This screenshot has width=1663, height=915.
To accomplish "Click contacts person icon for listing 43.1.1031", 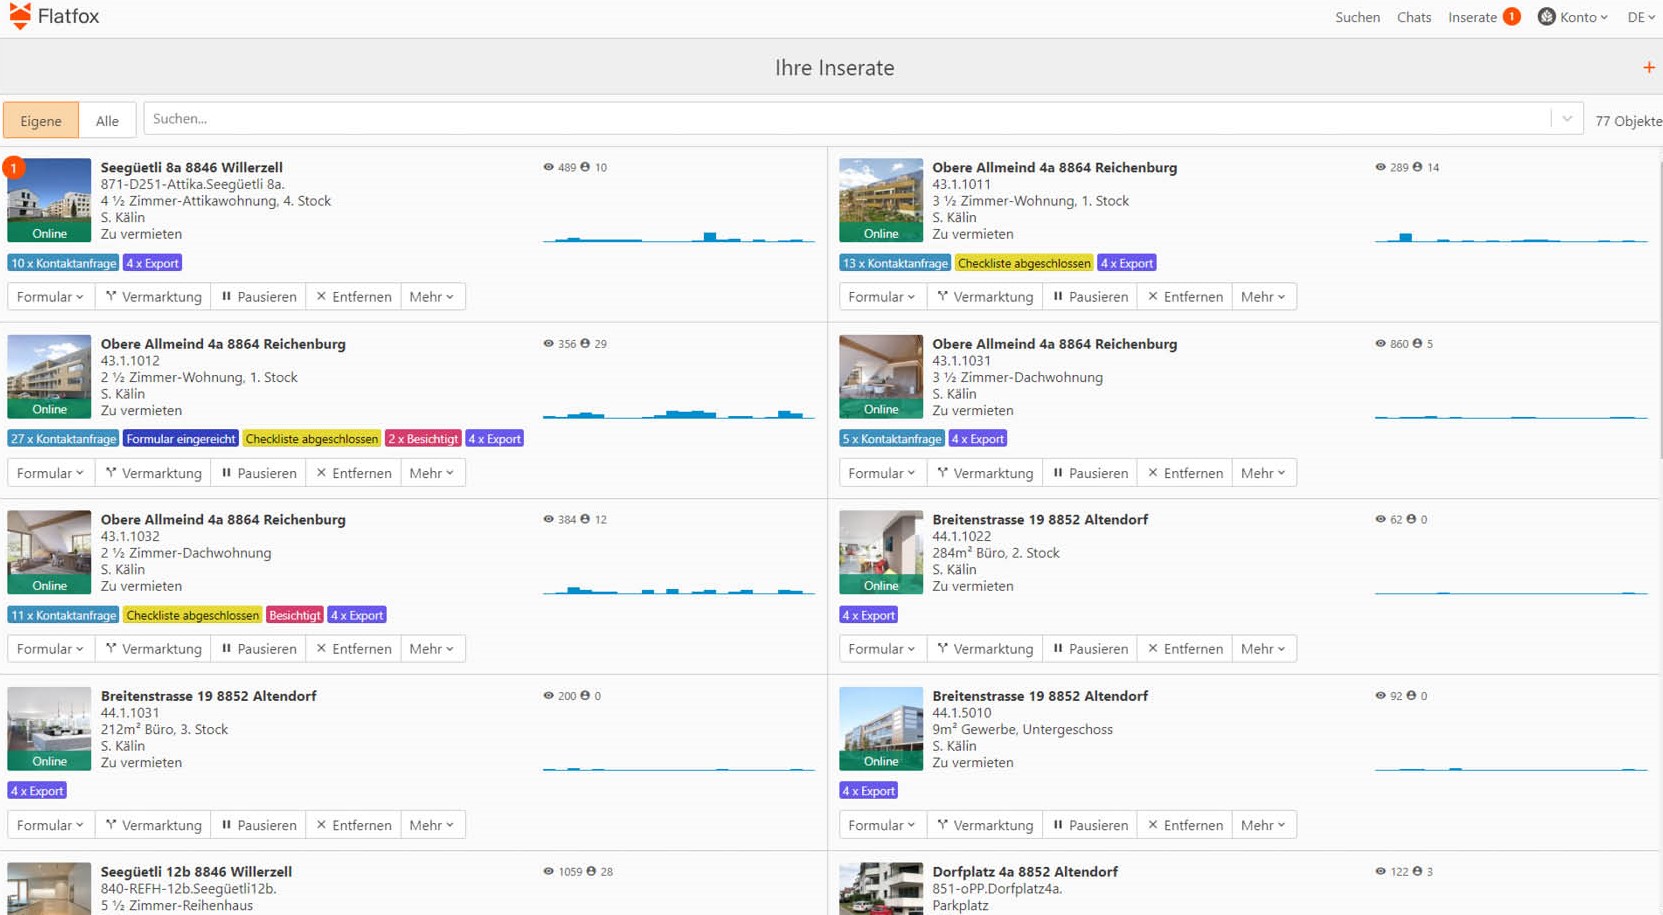I will (x=1417, y=343).
